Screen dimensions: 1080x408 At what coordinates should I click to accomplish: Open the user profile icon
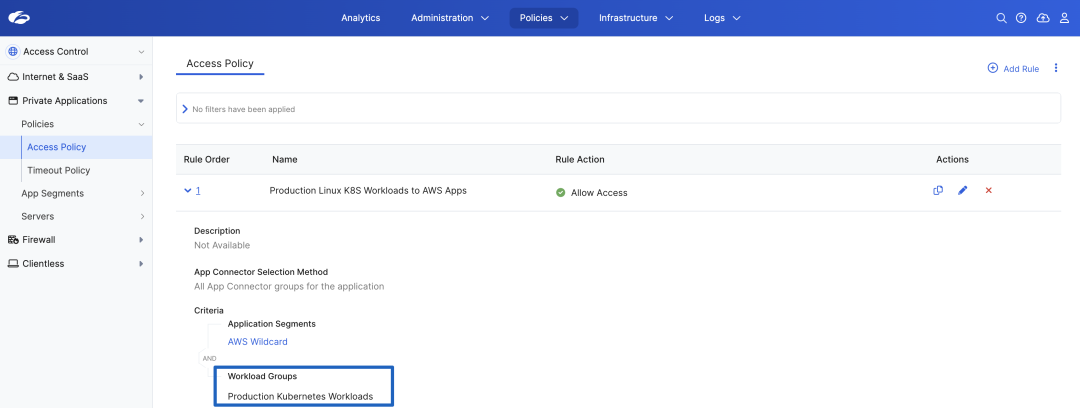[x=1064, y=18]
